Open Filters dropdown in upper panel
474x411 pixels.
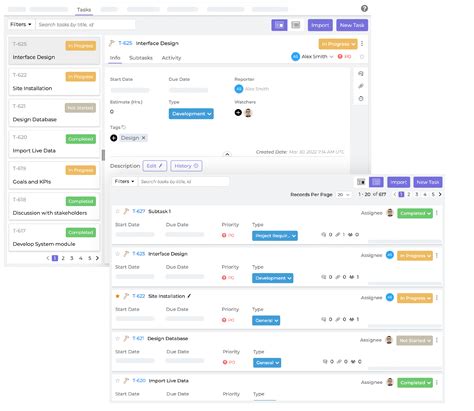[20, 24]
